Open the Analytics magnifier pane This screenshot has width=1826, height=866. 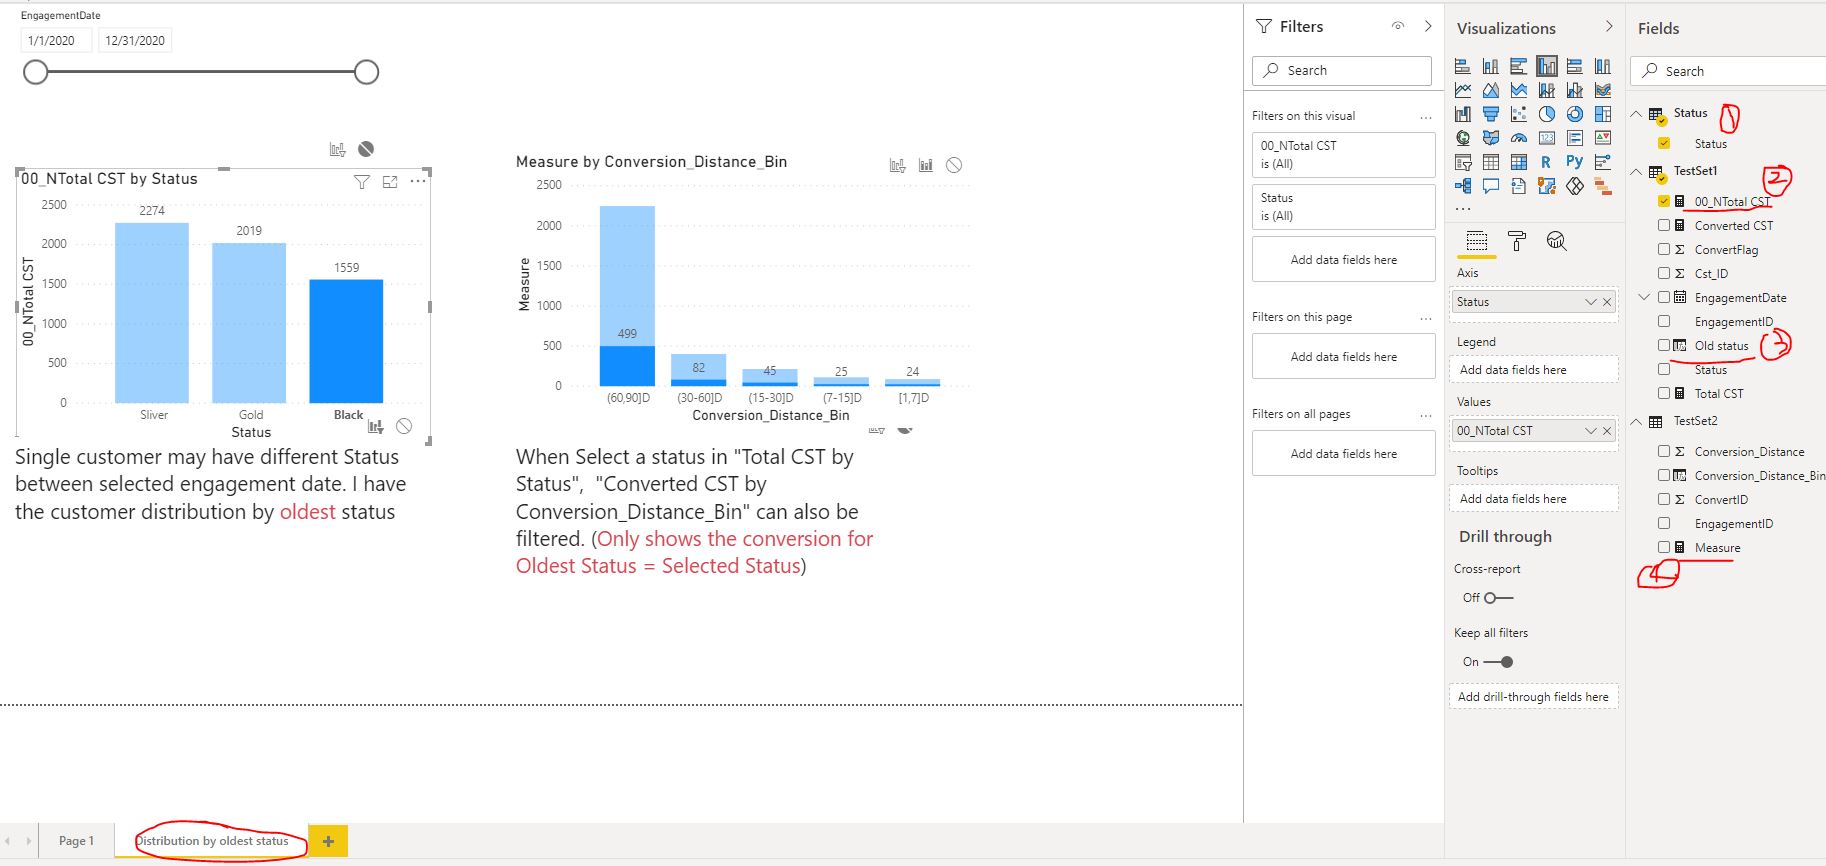[1556, 241]
